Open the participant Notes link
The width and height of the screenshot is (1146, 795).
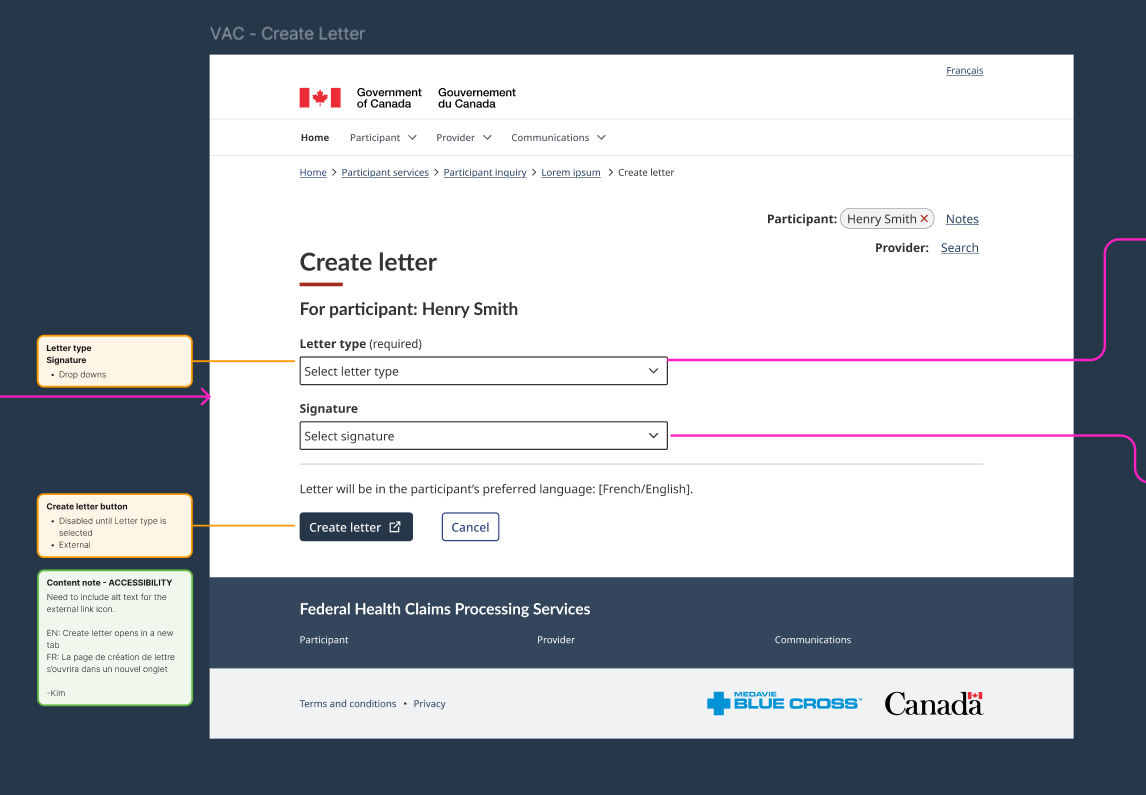click(962, 218)
